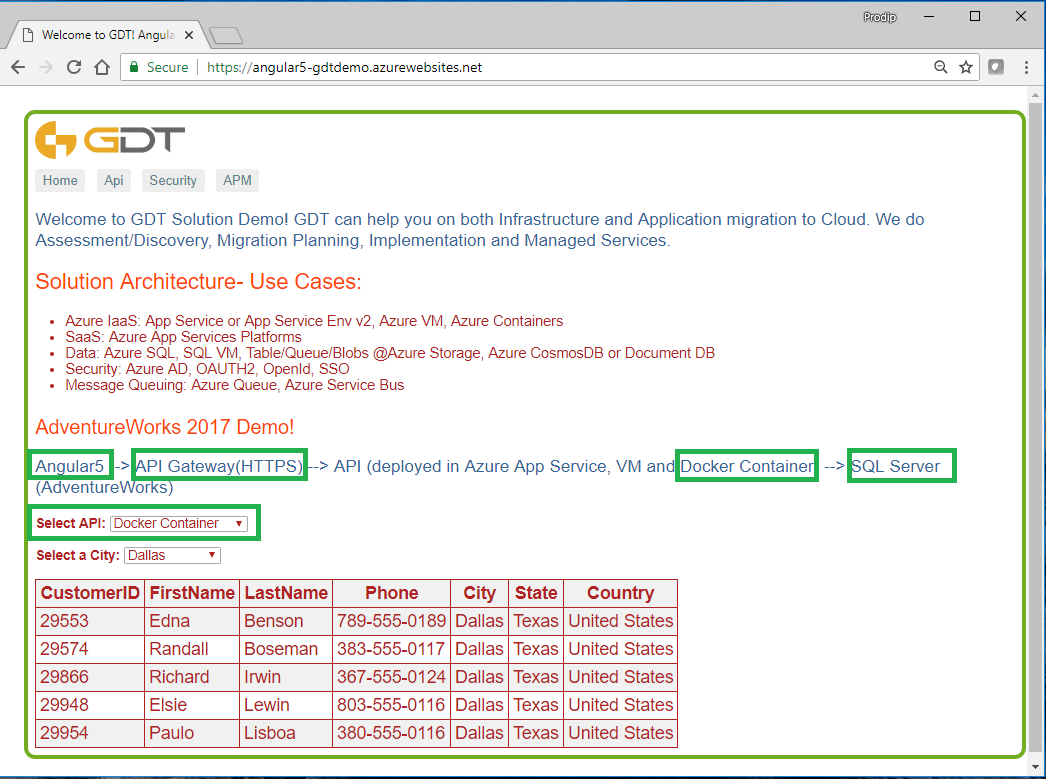Click phone number 383-555-0117

[391, 649]
